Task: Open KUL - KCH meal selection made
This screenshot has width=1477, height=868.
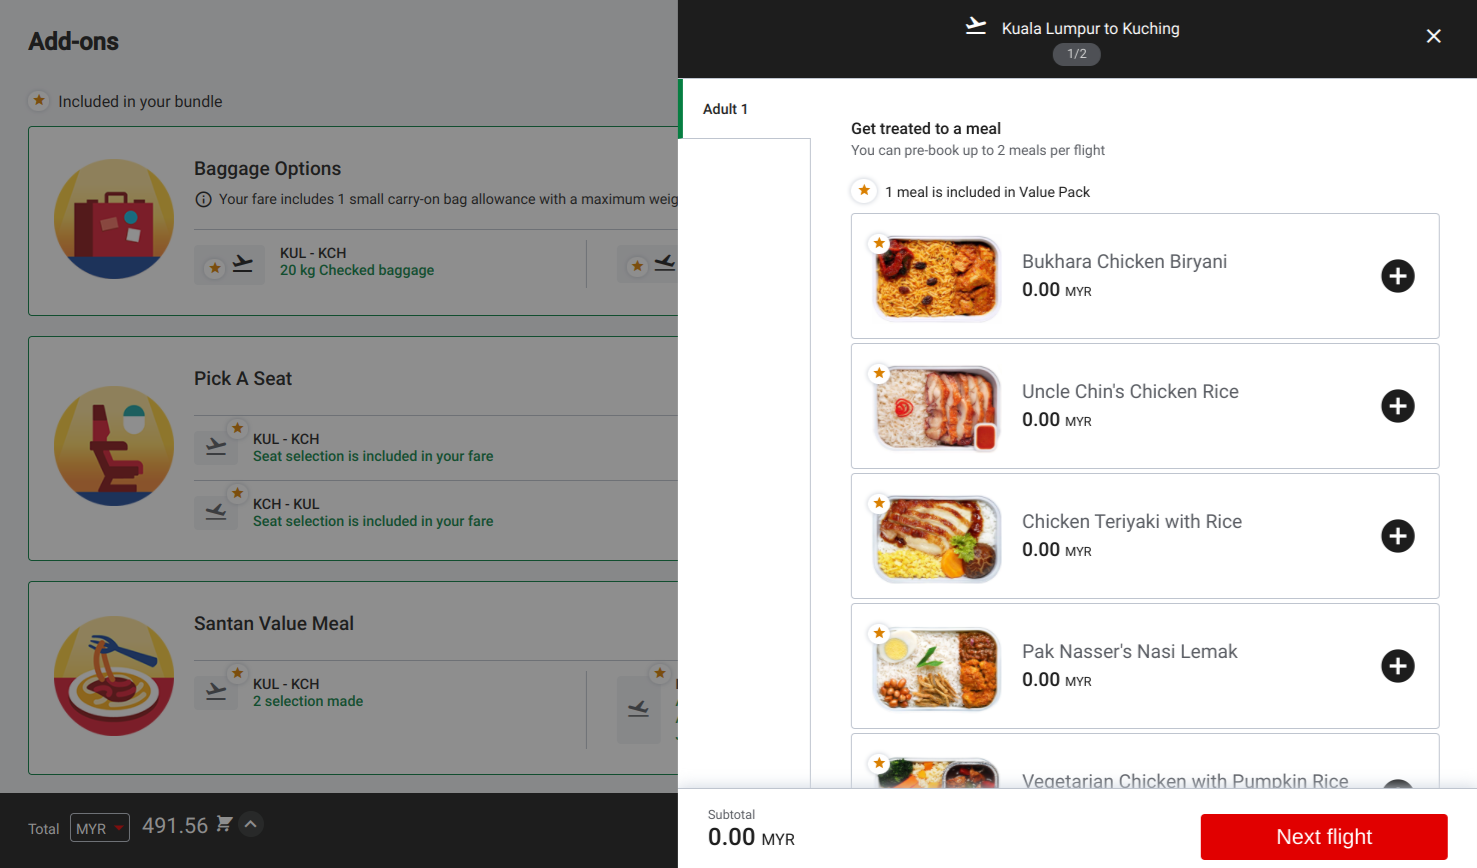Action: (x=308, y=693)
